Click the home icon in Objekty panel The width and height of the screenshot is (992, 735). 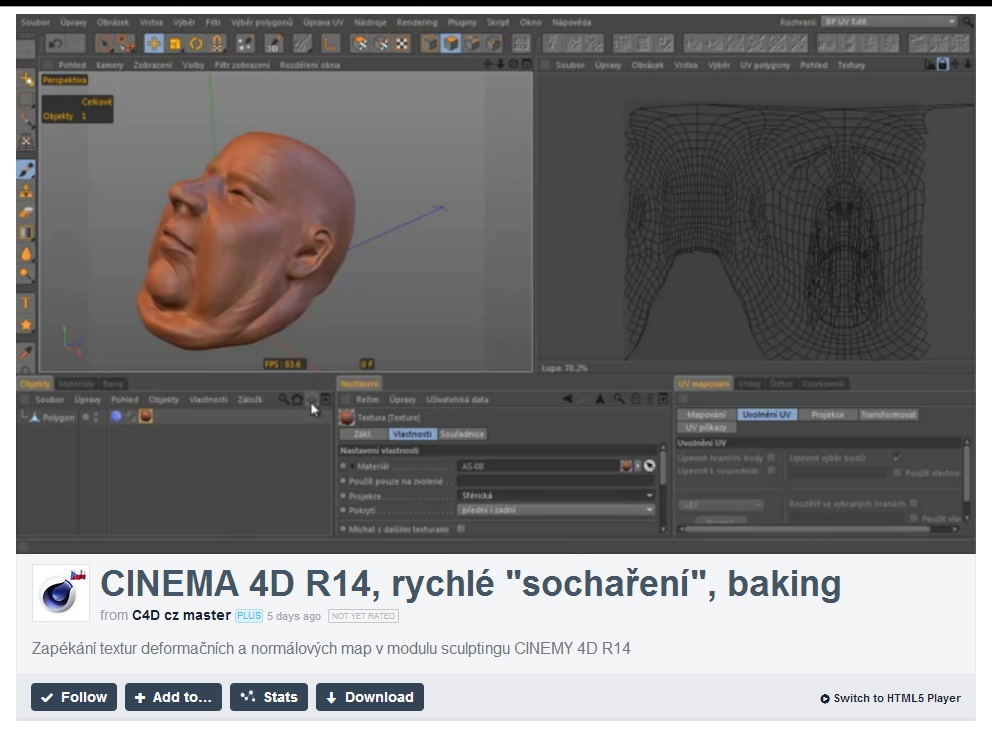pos(297,399)
